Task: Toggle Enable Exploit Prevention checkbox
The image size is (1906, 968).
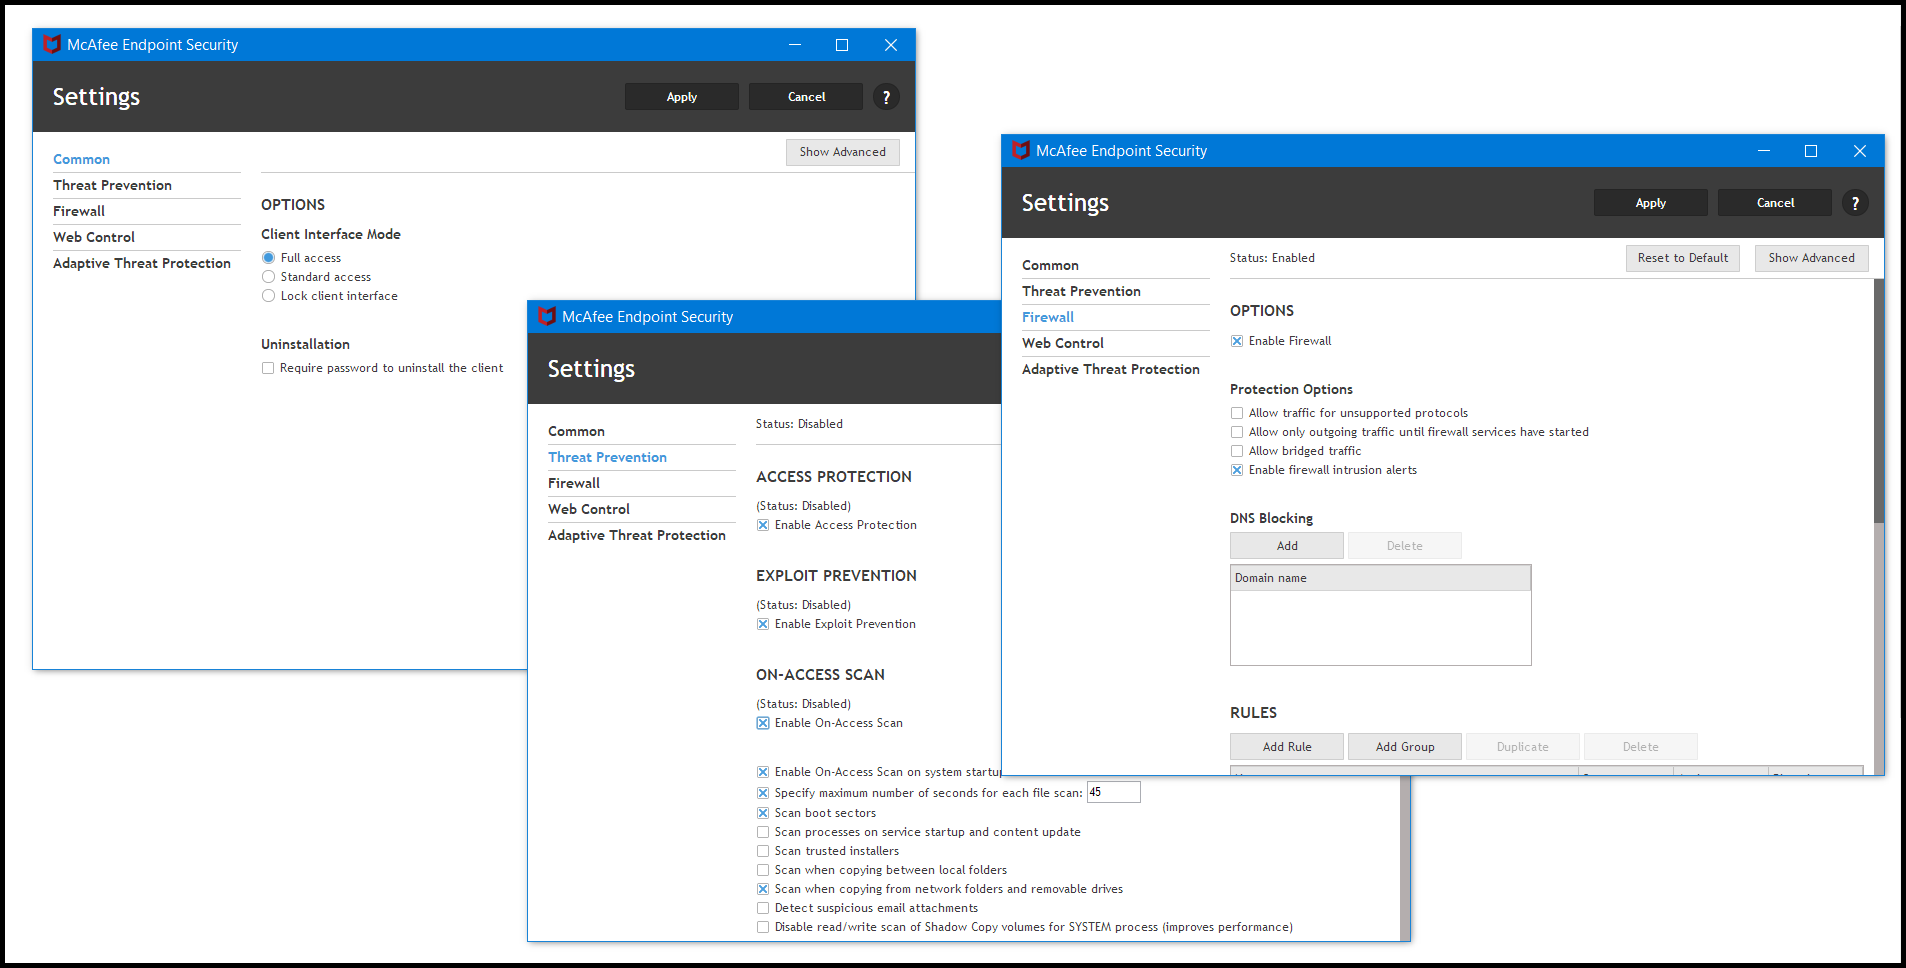Action: point(763,624)
